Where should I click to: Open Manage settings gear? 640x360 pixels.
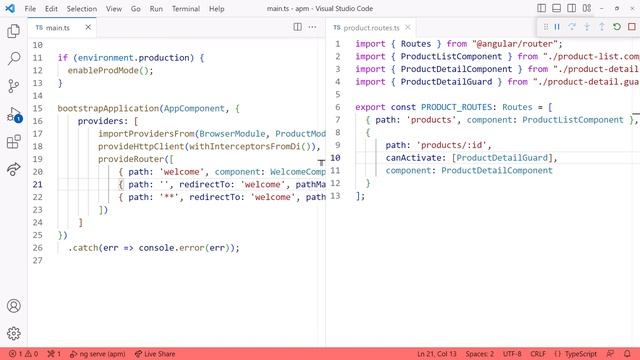point(13,333)
